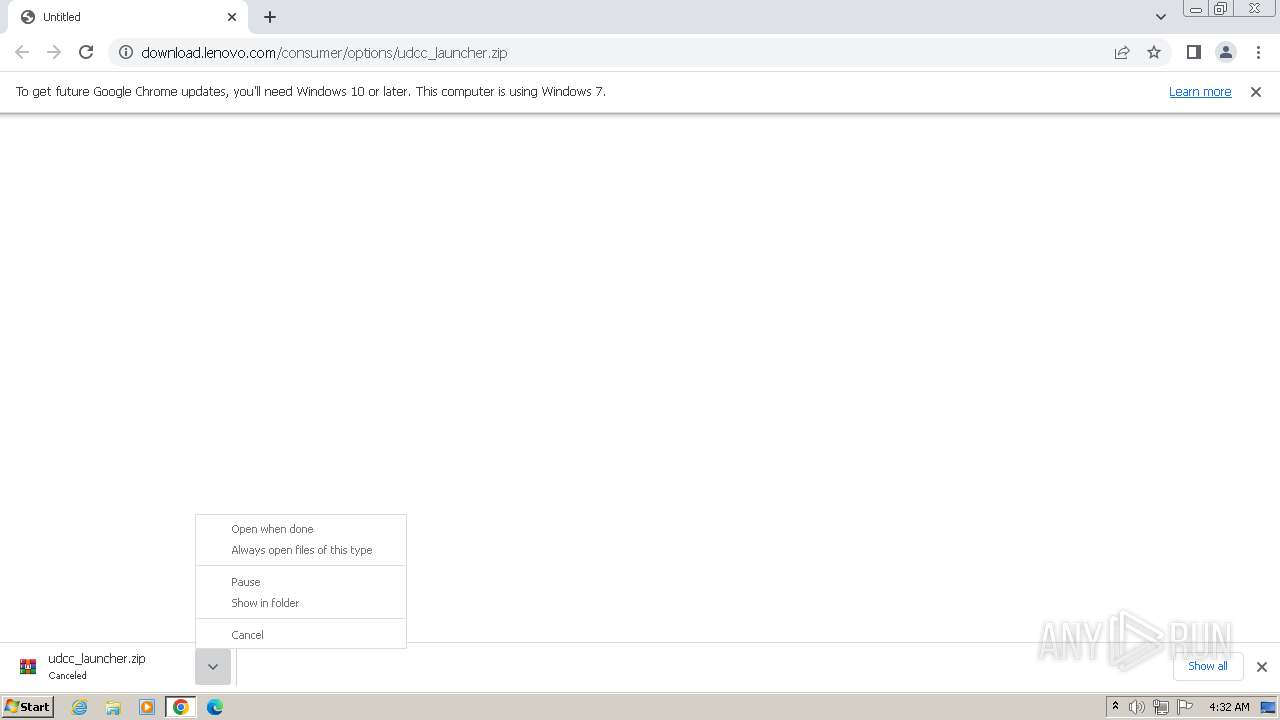Toggle the download options chevron

213,667
